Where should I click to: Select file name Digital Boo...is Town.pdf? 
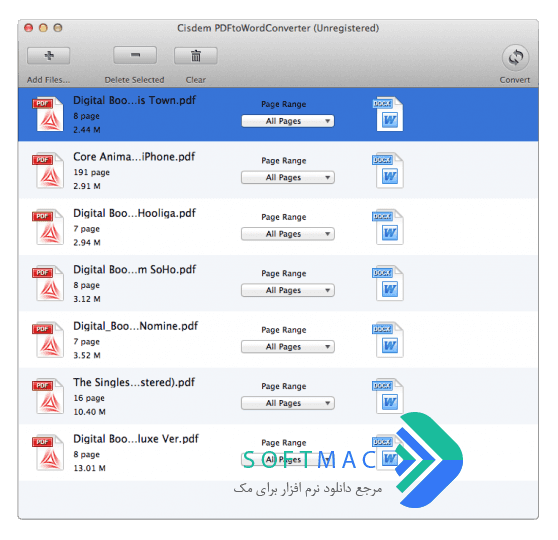tap(135, 100)
